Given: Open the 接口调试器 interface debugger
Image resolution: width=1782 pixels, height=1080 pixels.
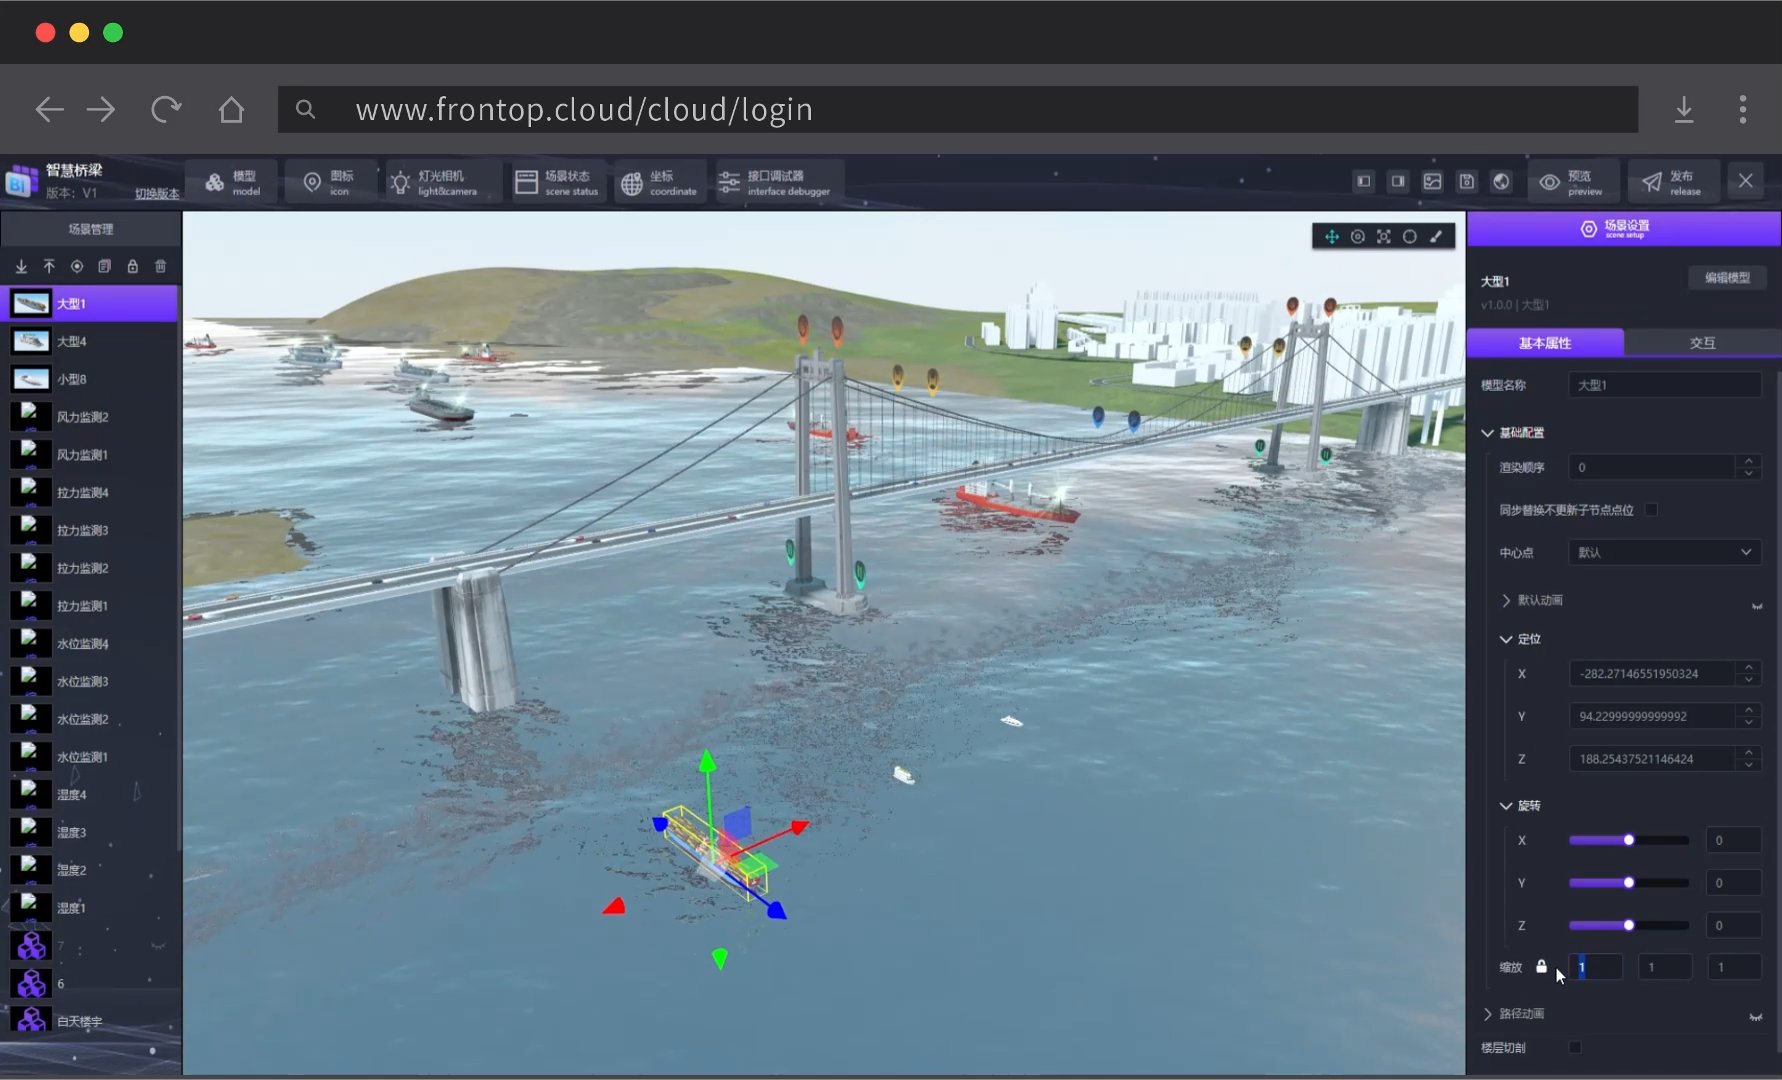Looking at the screenshot, I should 775,182.
